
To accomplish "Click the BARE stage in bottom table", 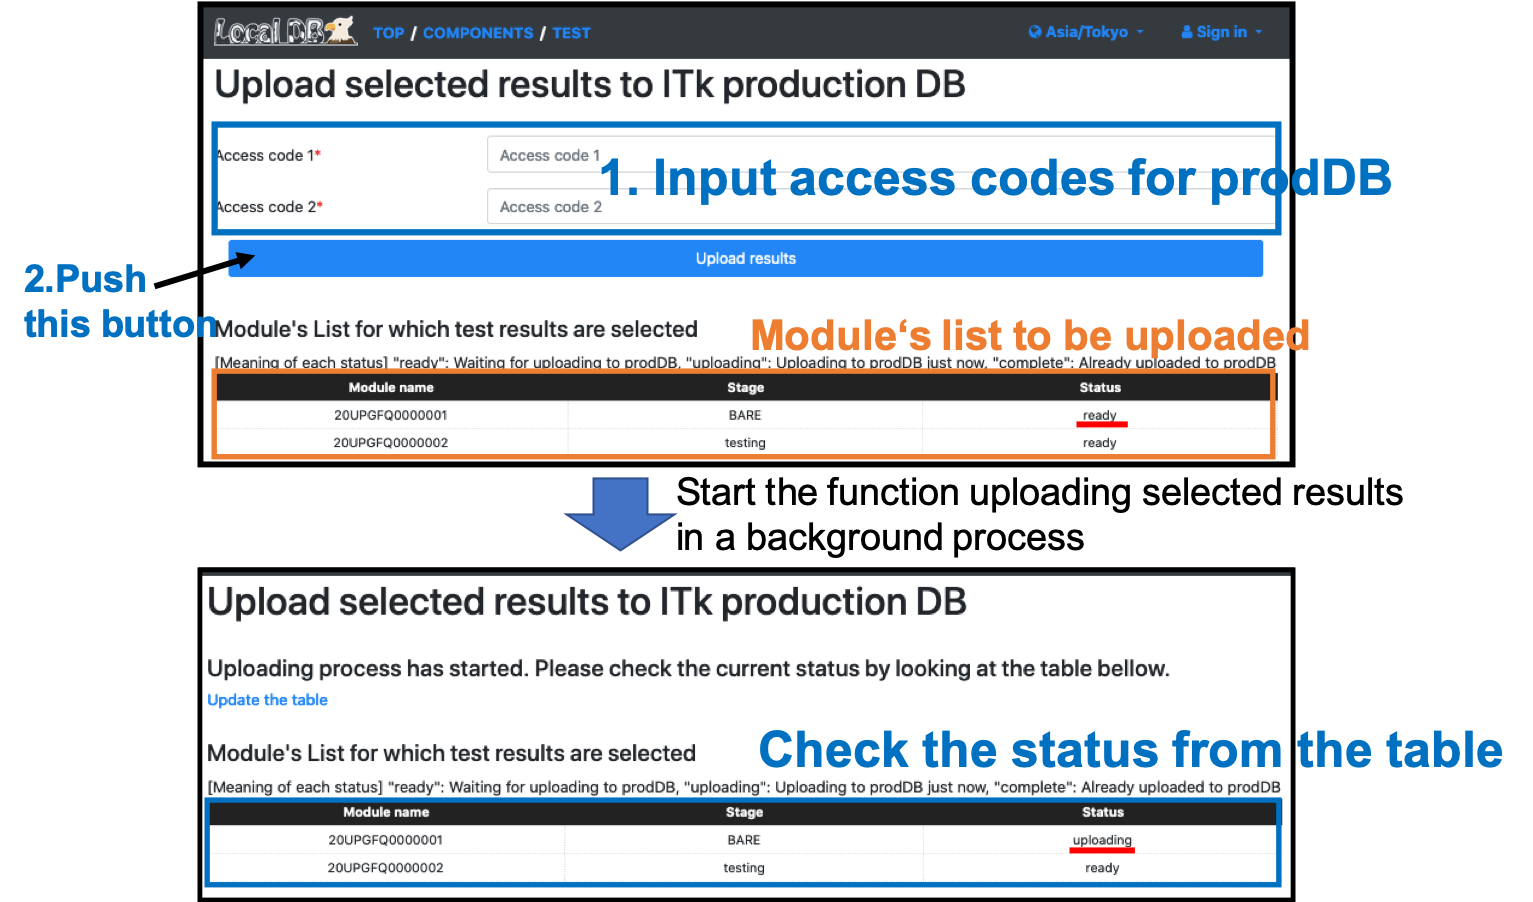I will pyautogui.click(x=744, y=840).
